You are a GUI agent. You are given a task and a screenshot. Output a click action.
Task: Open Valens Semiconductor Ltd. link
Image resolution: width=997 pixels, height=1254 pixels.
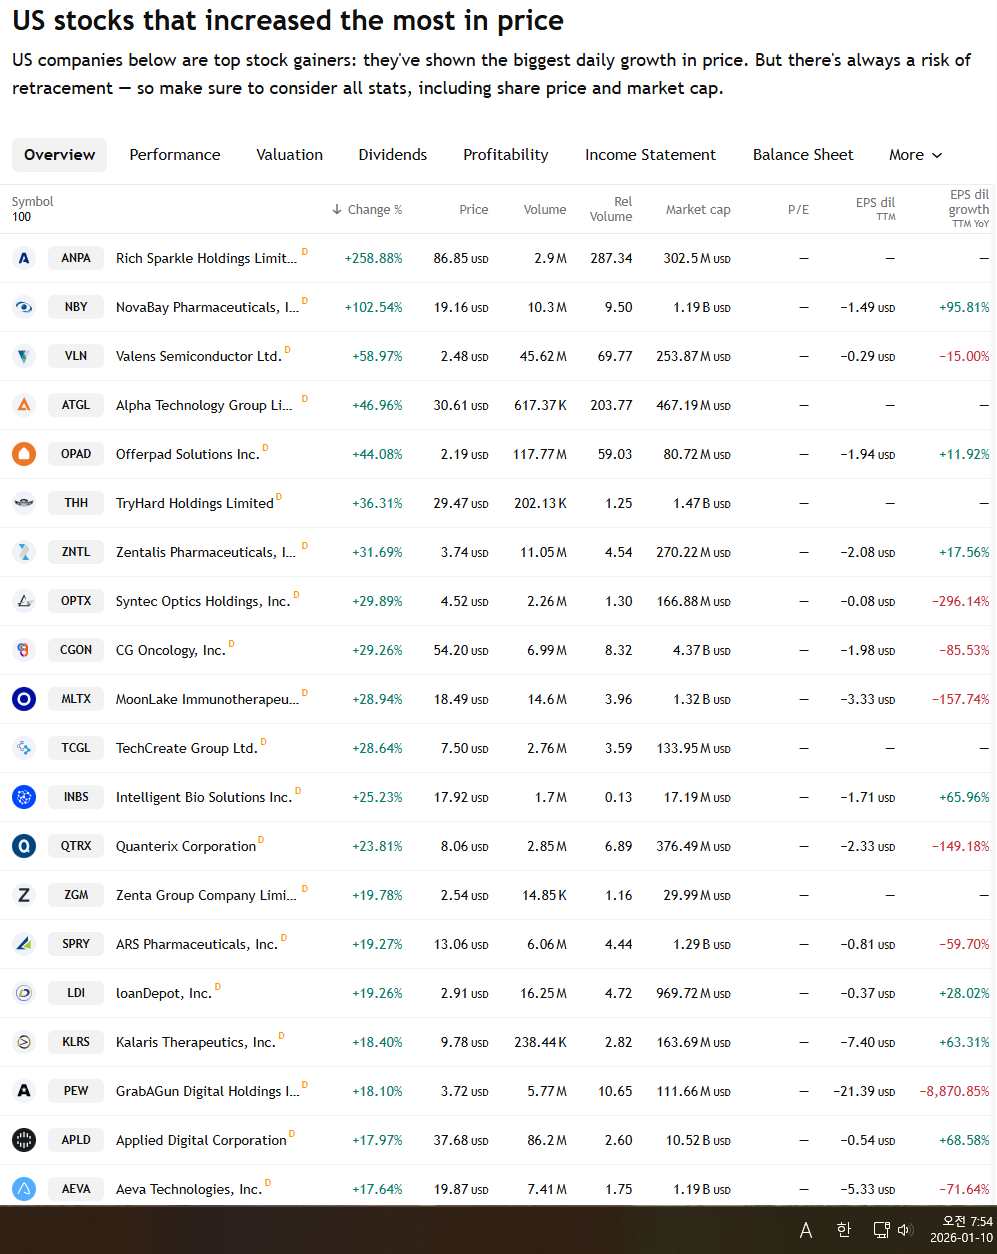pyautogui.click(x=199, y=356)
